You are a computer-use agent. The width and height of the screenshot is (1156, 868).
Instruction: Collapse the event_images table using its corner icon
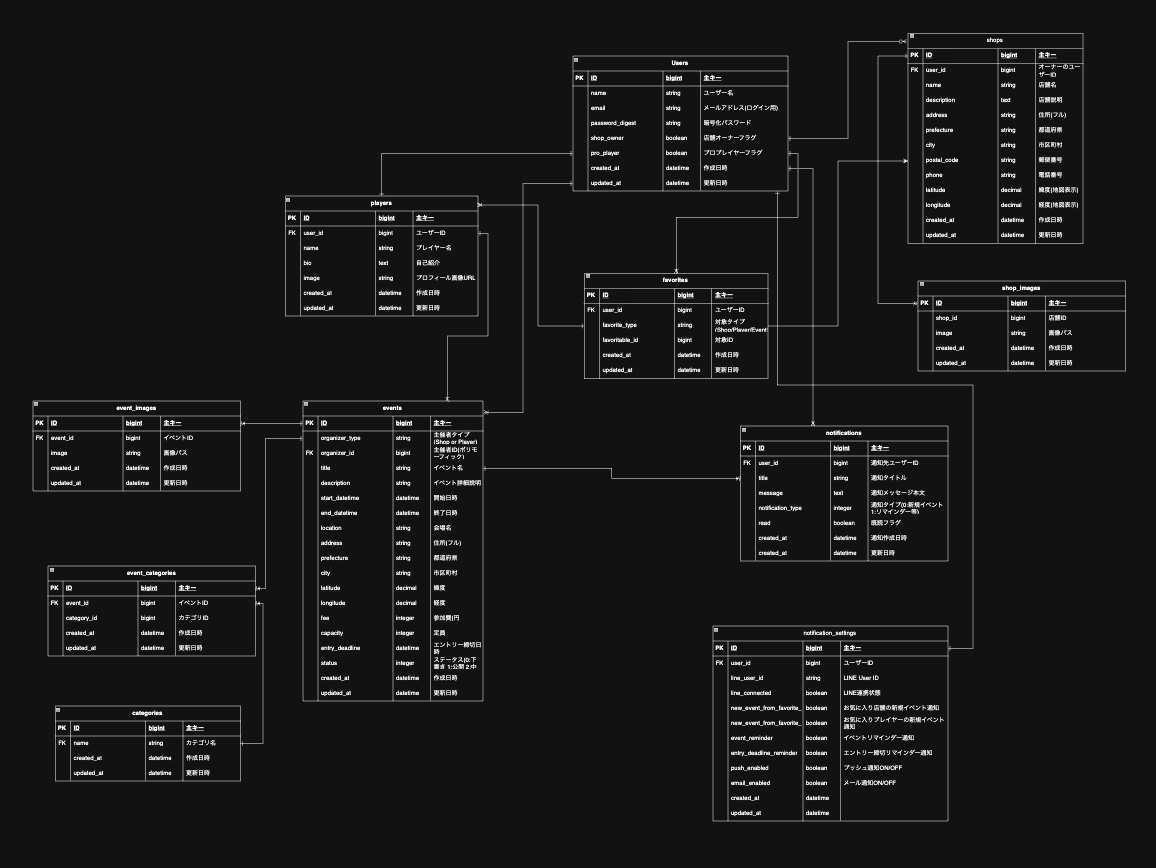pyautogui.click(x=36, y=404)
